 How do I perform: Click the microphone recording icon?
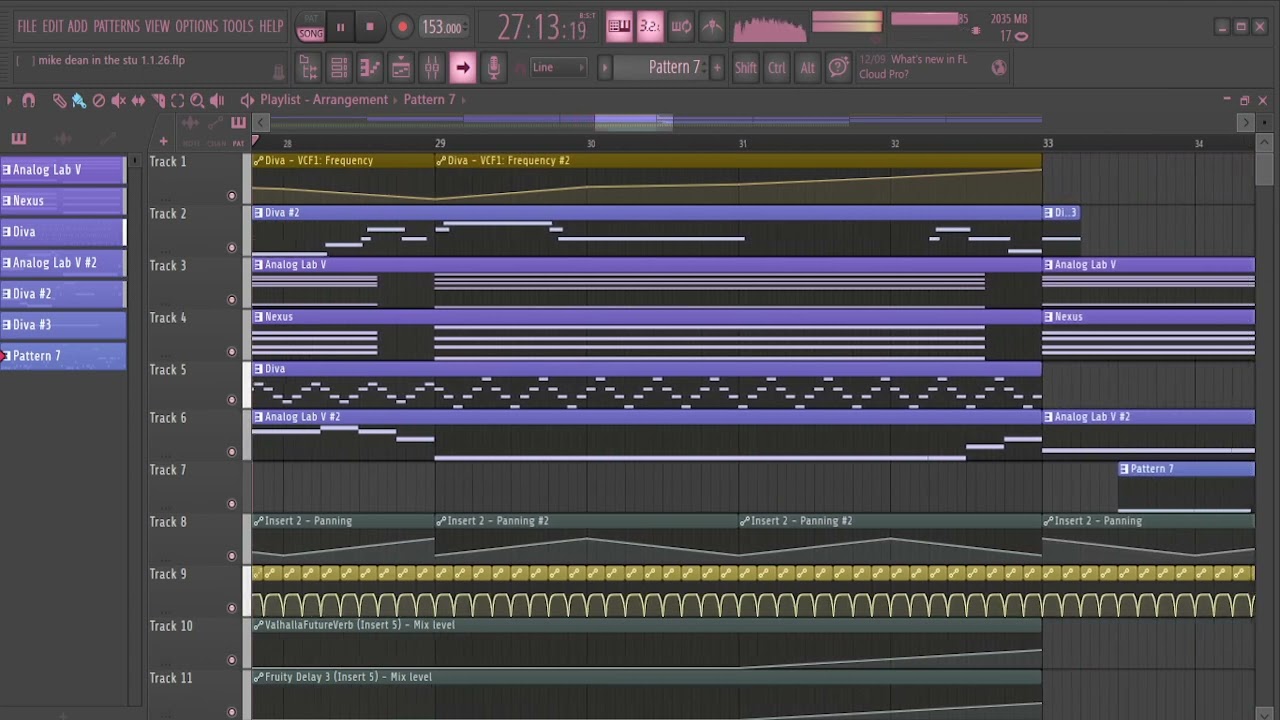click(x=493, y=68)
